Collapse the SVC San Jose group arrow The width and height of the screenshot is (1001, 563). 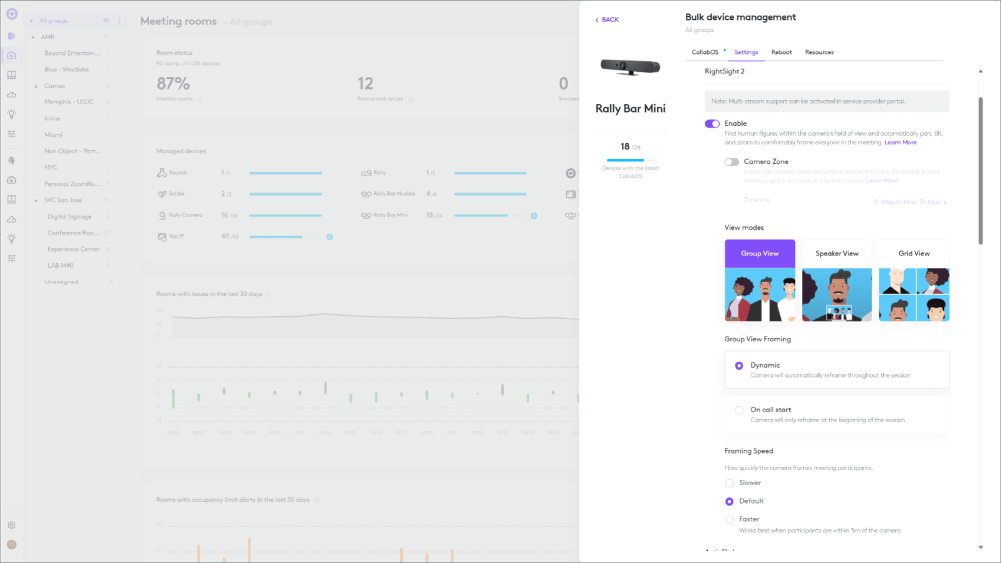coord(36,200)
